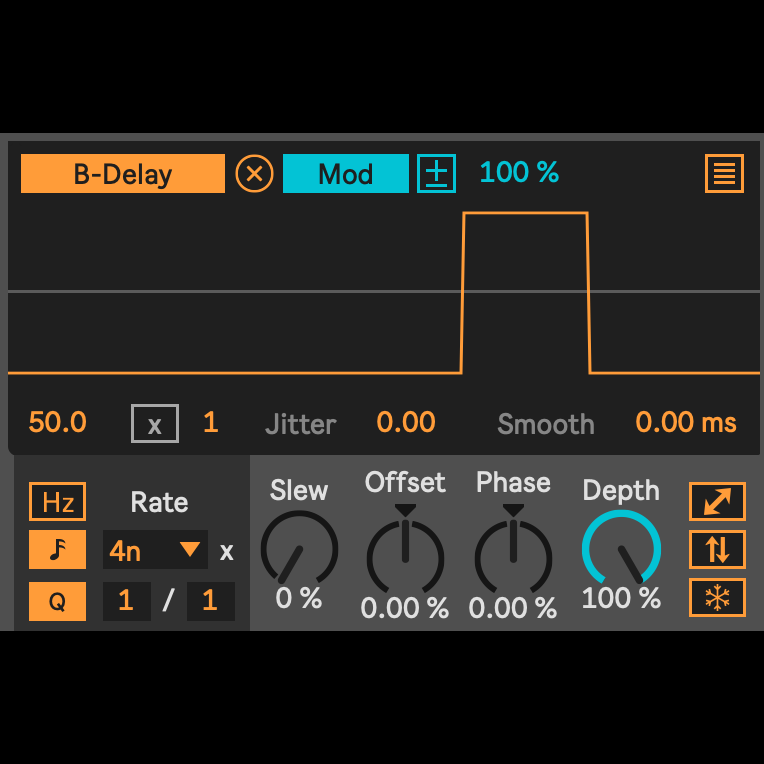
Task: Toggle the Q quantize button
Action: tap(57, 602)
